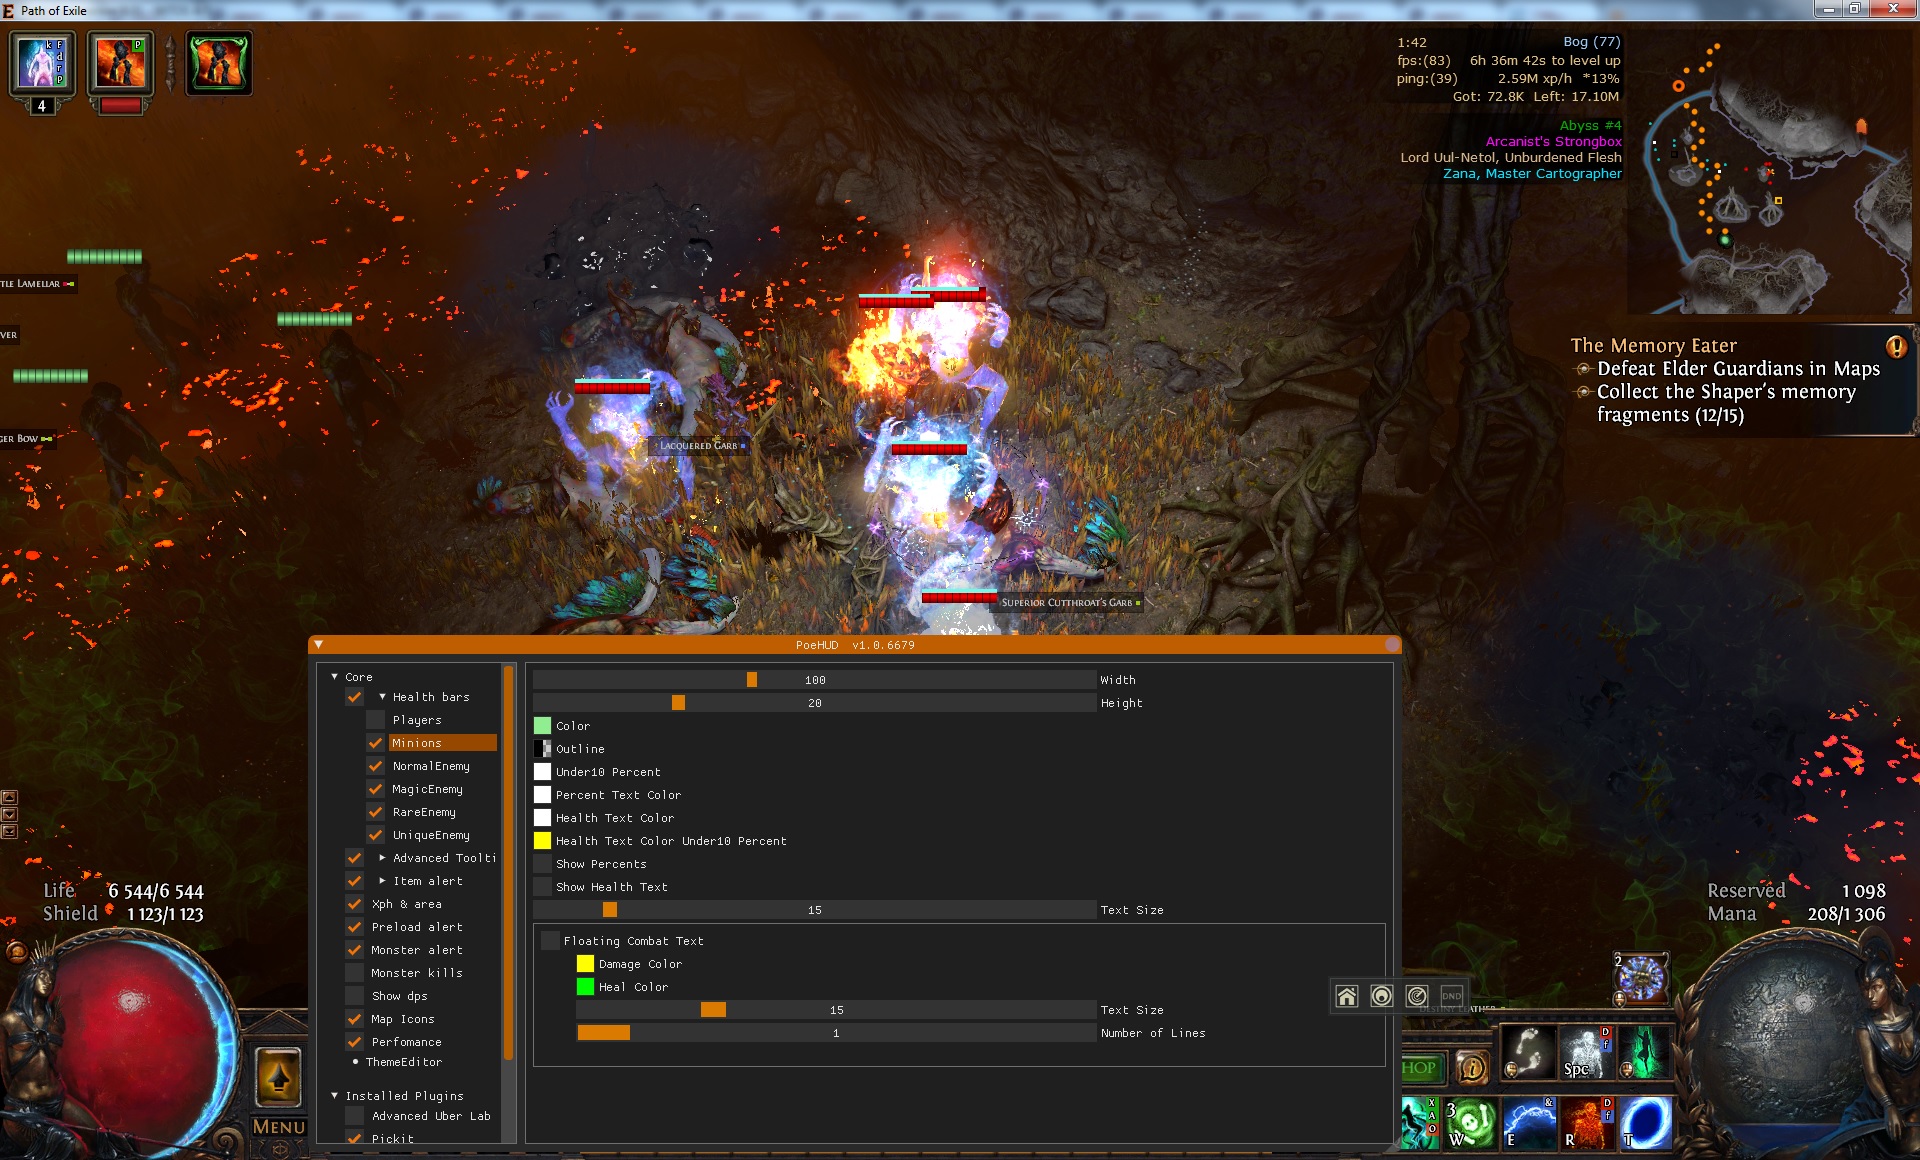Select the MagicEnemy entry in the tree
Image resolution: width=1920 pixels, height=1160 pixels.
tap(427, 789)
